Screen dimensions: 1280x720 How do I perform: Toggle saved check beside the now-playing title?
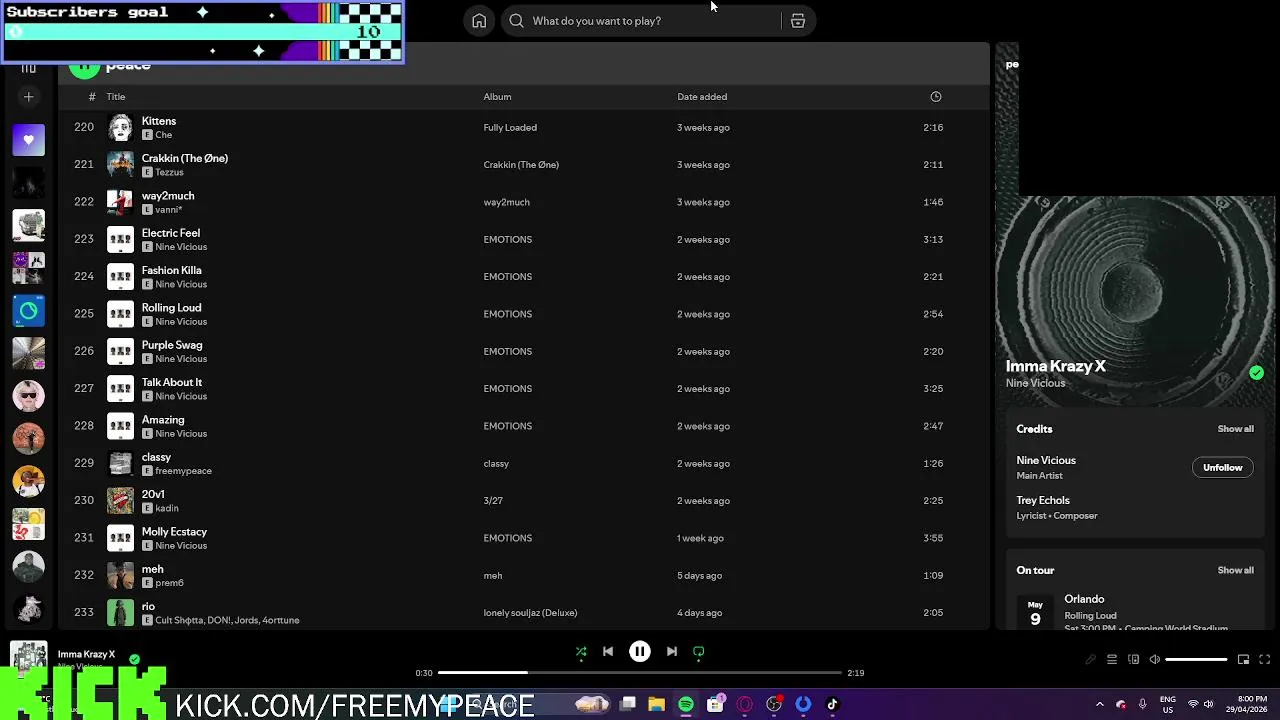(x=134, y=659)
